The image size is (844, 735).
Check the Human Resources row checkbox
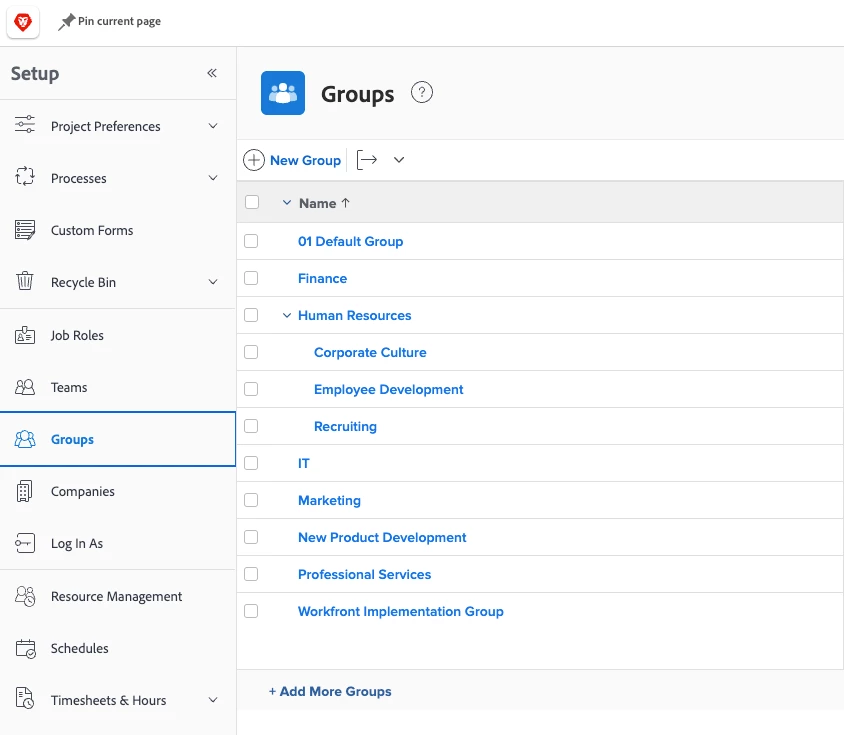tap(251, 315)
